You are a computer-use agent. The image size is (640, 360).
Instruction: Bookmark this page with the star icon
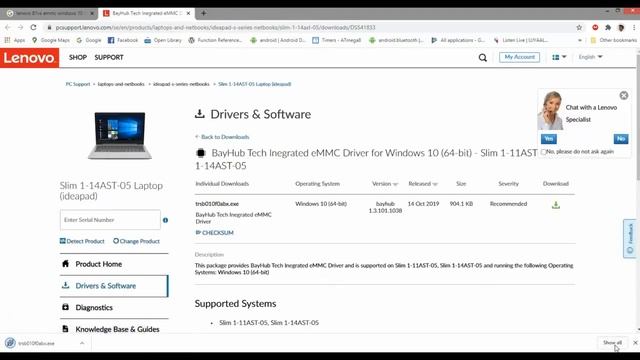(579, 27)
